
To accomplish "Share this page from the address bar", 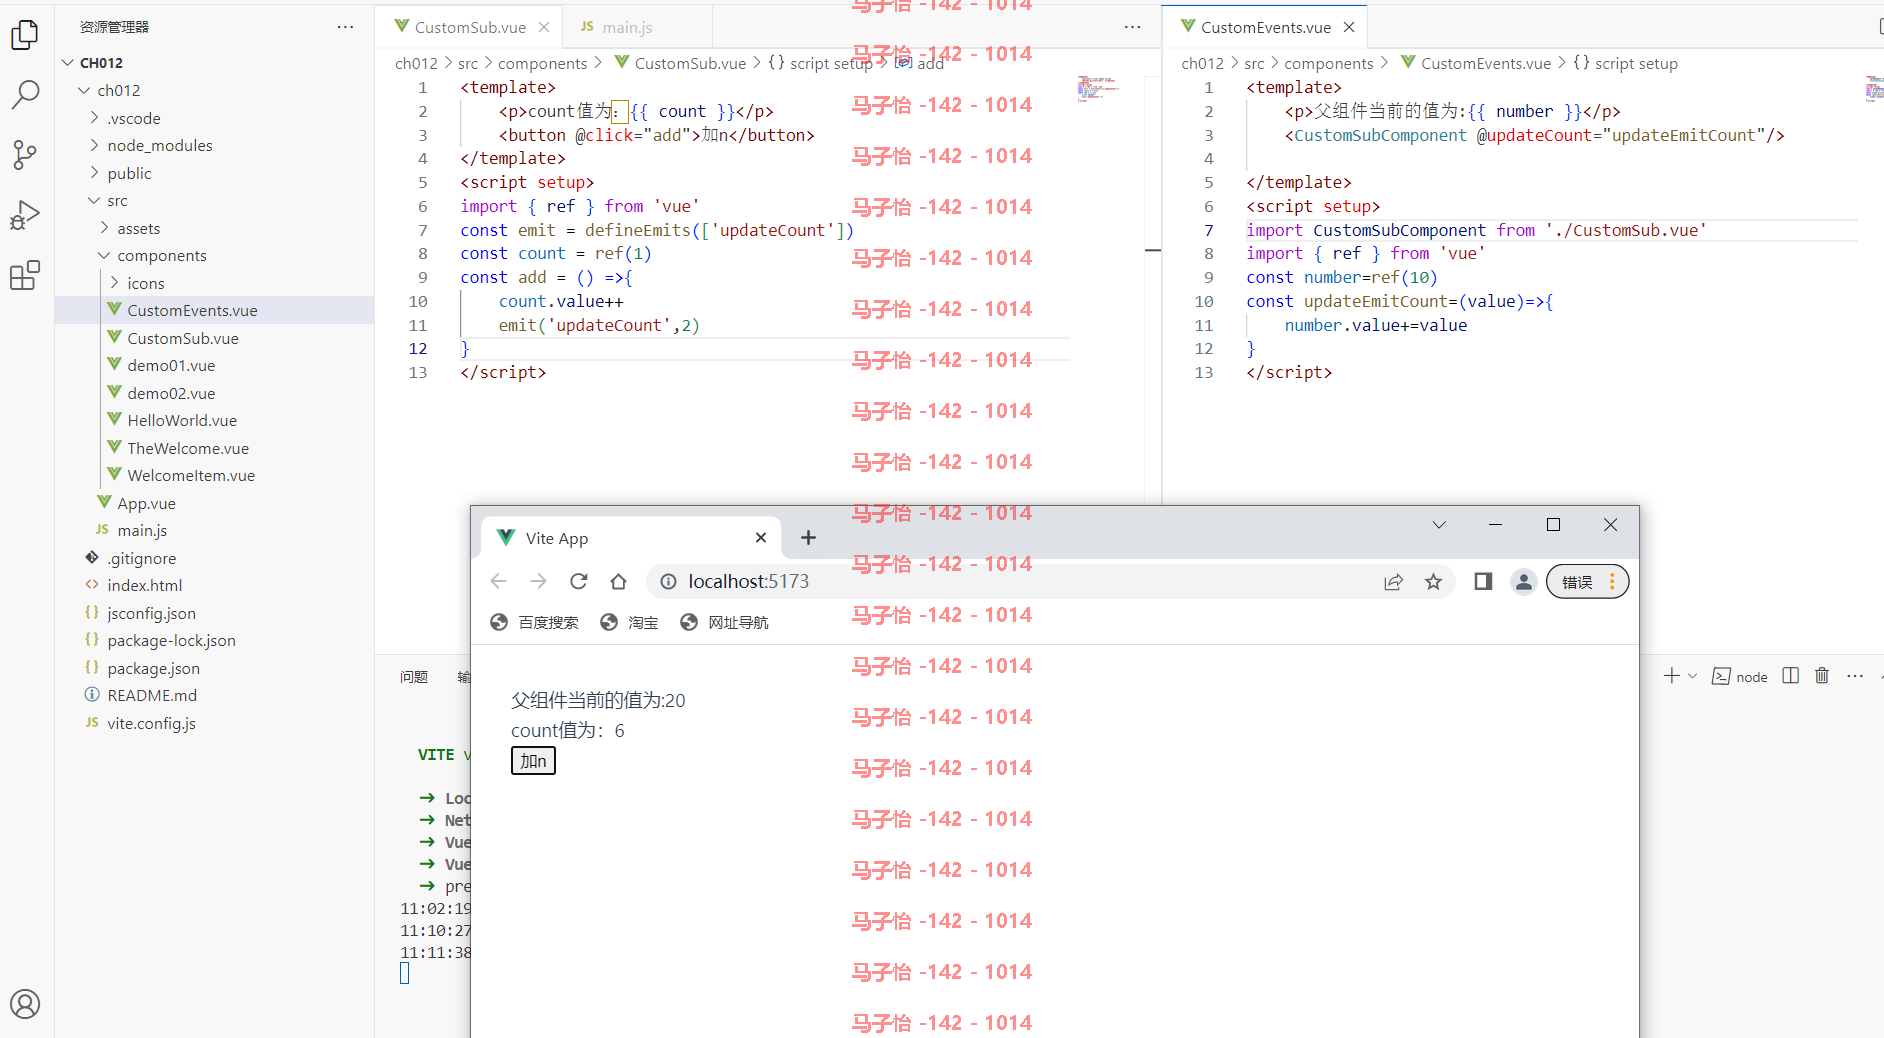I will 1393,581.
